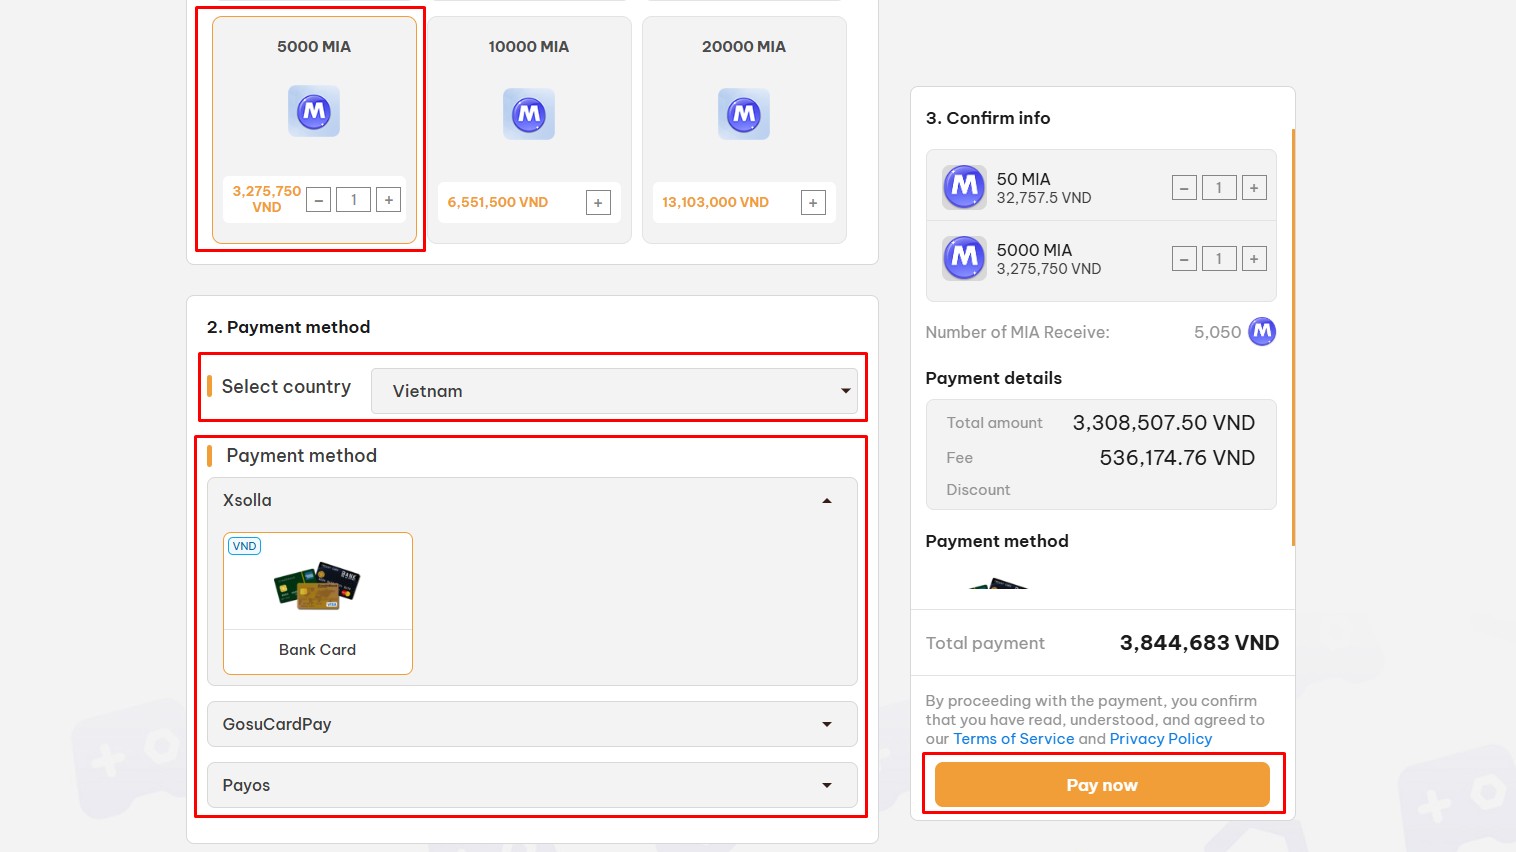
Task: Decrease 5000 MIA package quantity with minus
Action: click(319, 200)
